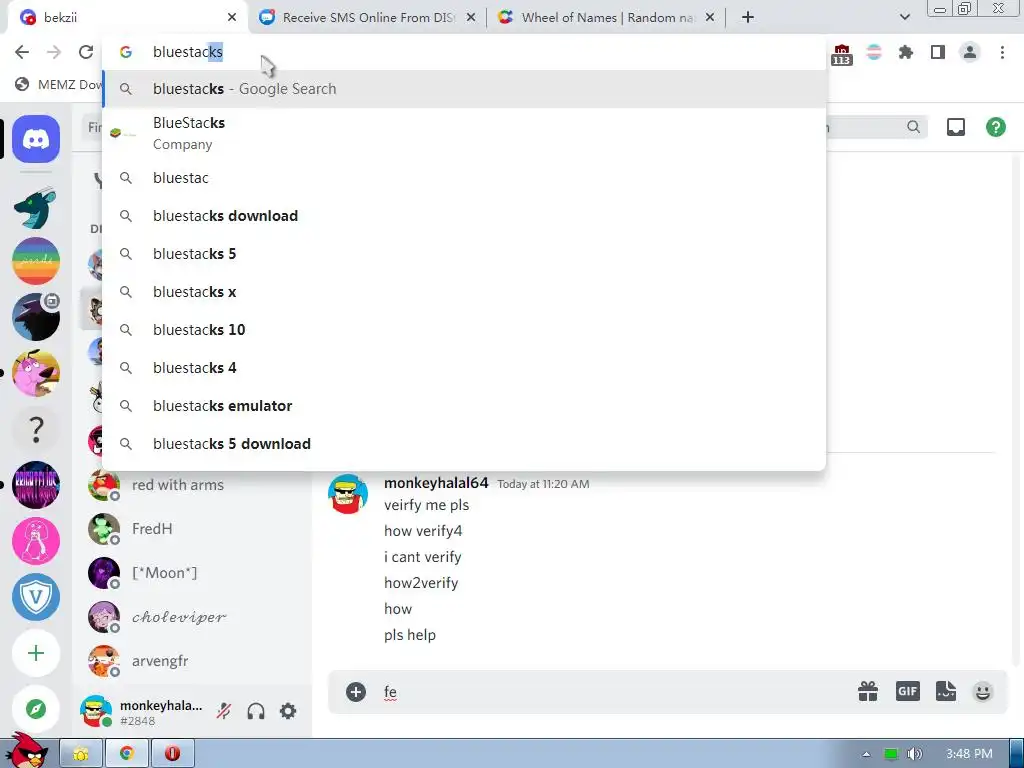Open DM with choleviper
Screen dimensions: 1024x768
pyautogui.click(x=193, y=616)
